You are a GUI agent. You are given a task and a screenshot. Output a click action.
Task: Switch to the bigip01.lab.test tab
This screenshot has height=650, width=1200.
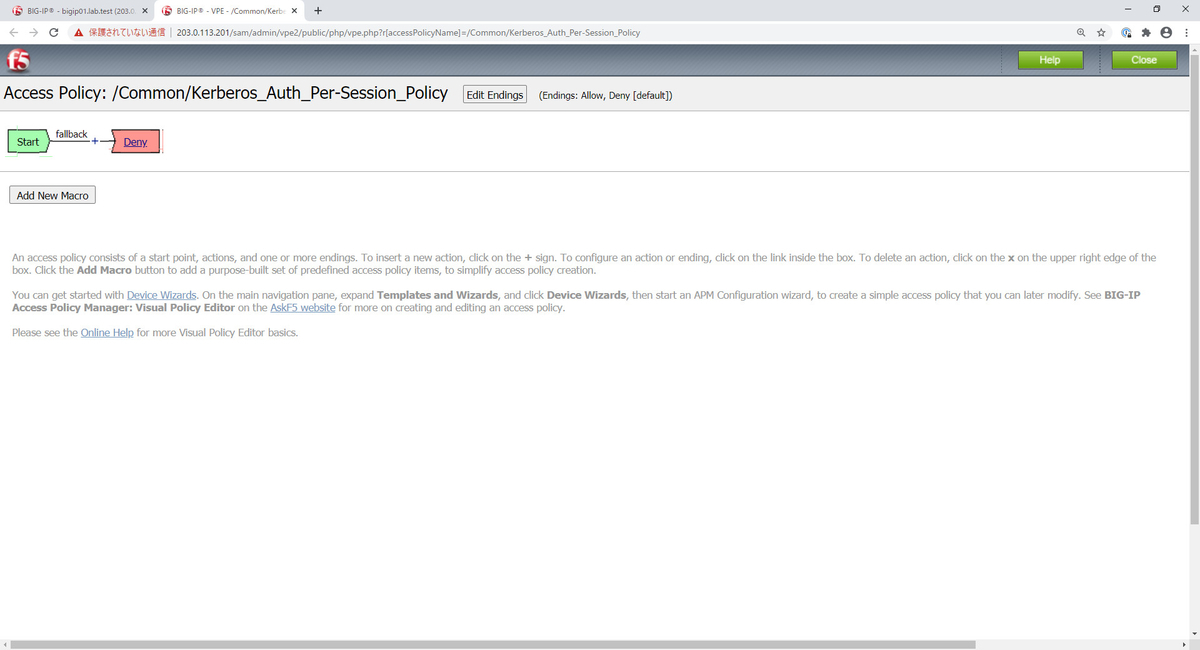click(80, 11)
